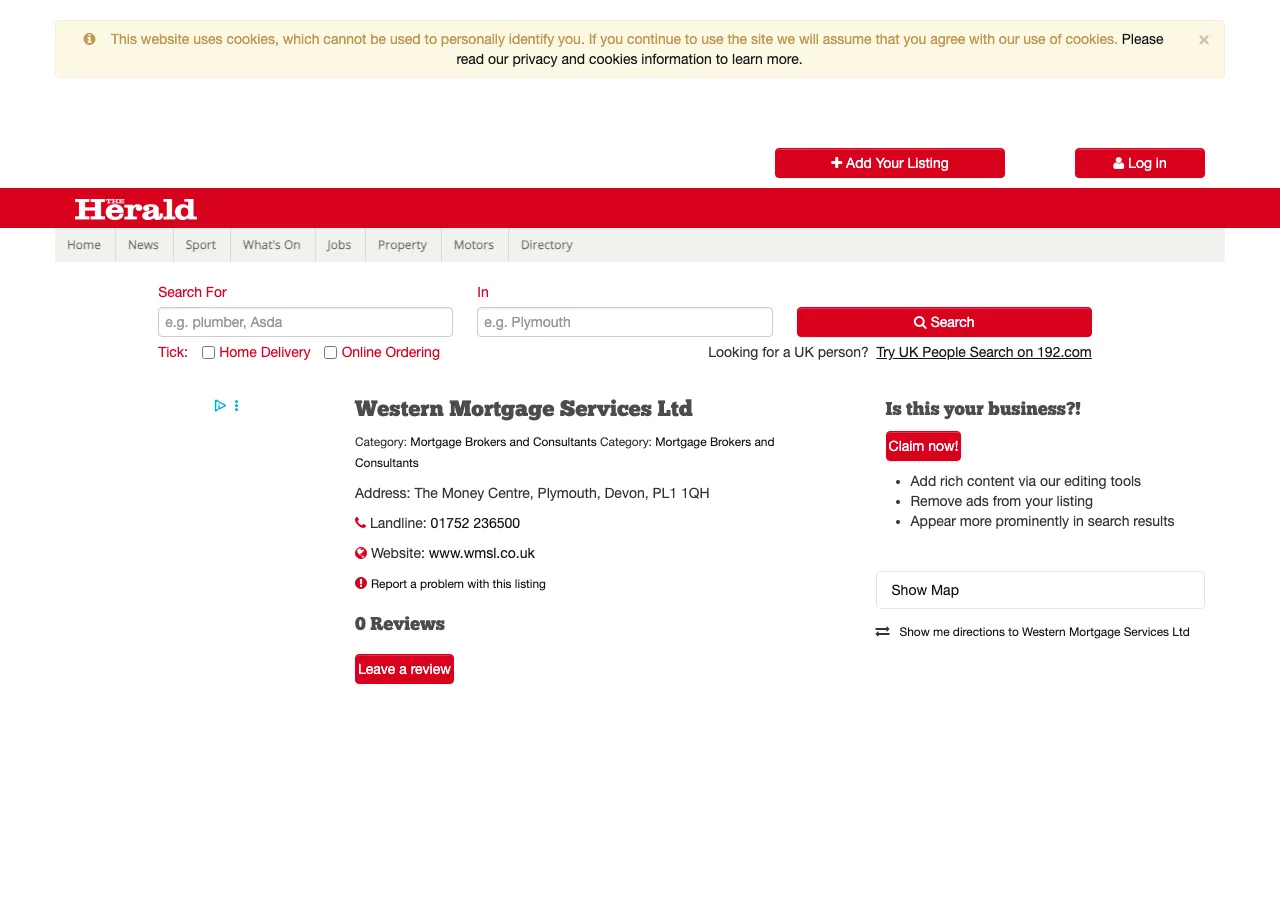Dismiss the cookies notice with the X
The image size is (1280, 900).
(1203, 39)
